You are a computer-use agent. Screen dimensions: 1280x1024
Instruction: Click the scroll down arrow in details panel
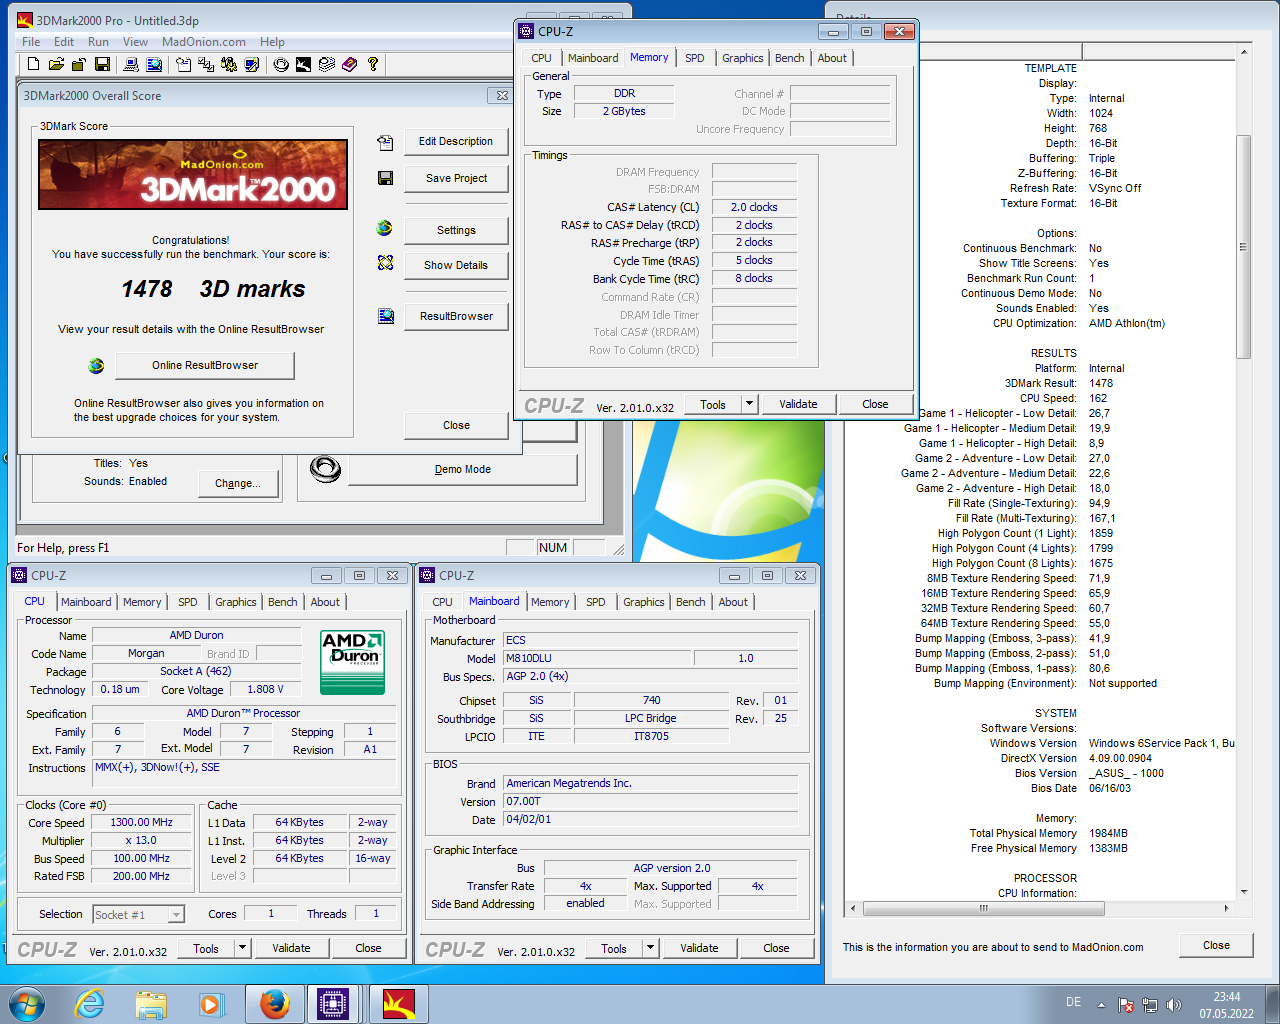click(x=1244, y=891)
